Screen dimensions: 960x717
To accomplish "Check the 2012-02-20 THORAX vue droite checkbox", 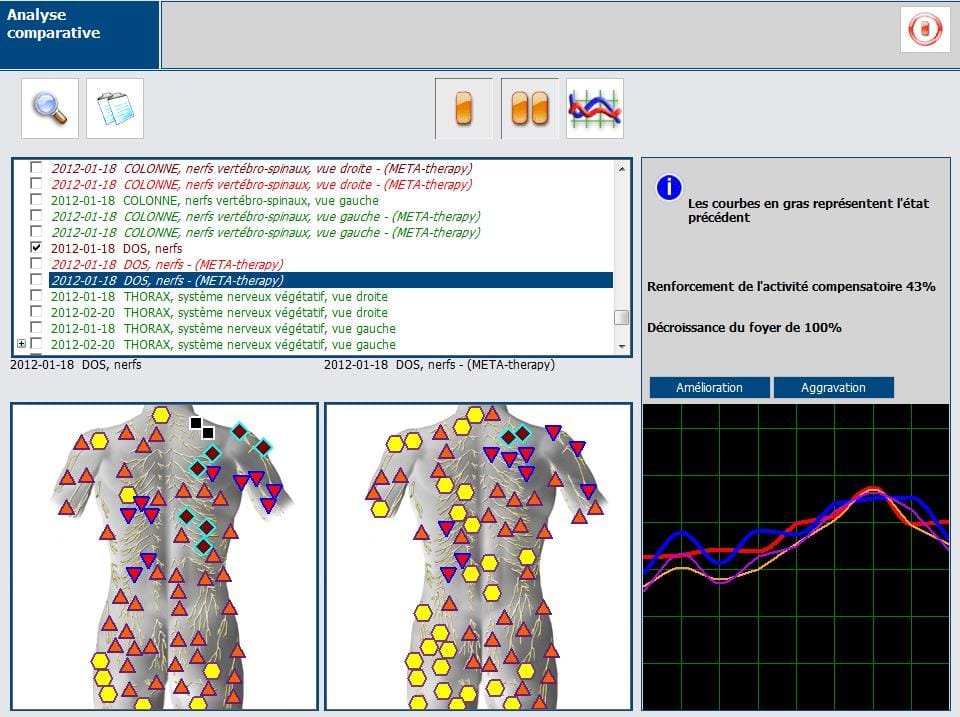I will 36,312.
